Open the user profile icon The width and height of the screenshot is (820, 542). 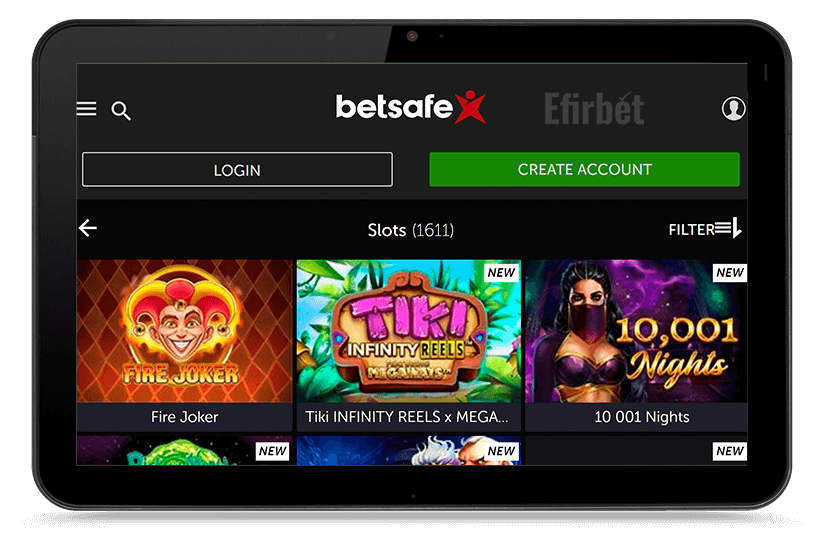(733, 108)
